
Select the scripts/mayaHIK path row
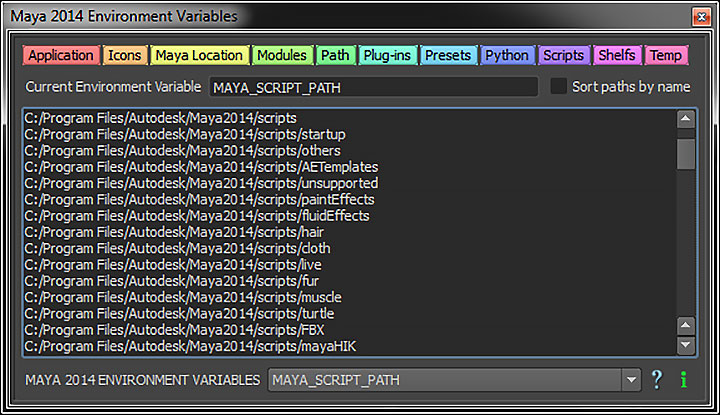(349, 346)
